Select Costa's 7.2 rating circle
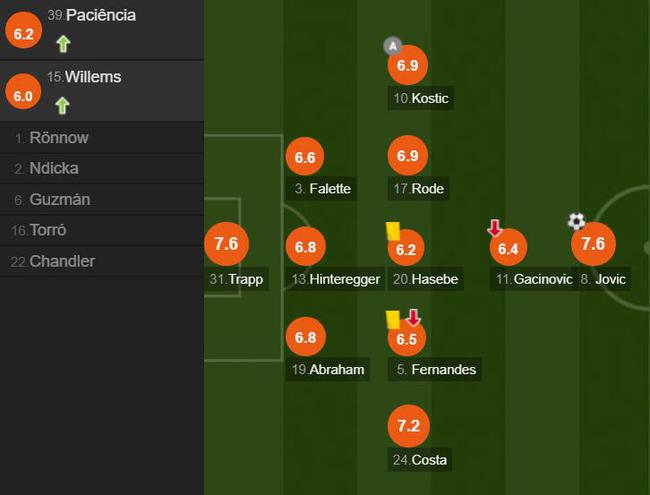This screenshot has height=495, width=650. coord(408,426)
